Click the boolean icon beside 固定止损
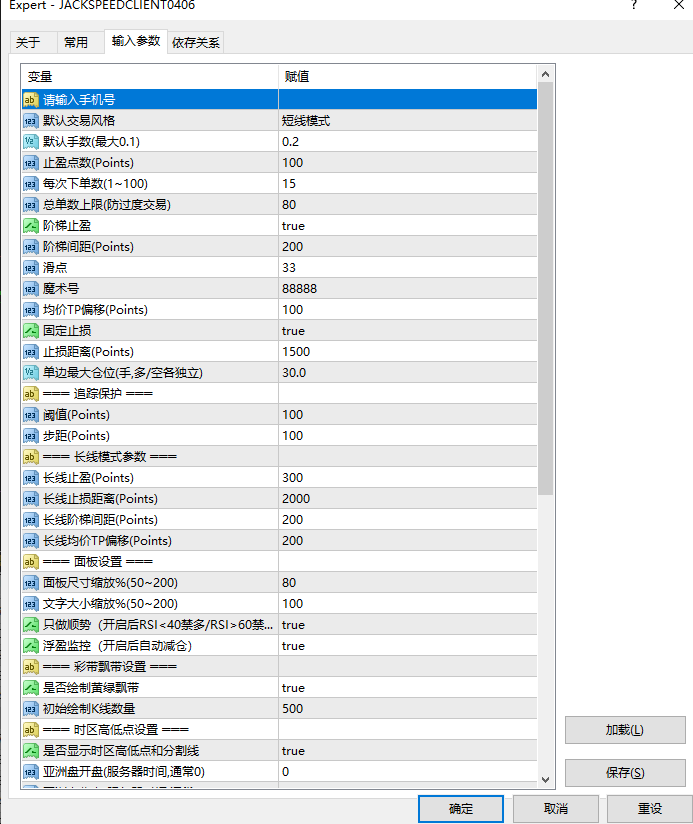This screenshot has height=824, width=693. click(30, 331)
